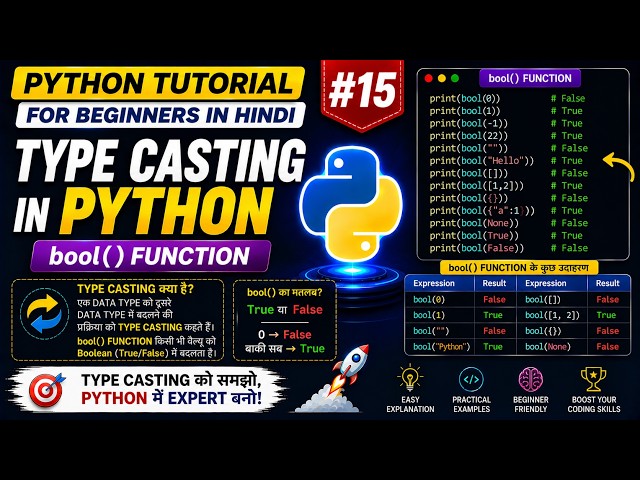This screenshot has height=480, width=640.
Task: Click the bool() का मतलब? heading
Action: pyautogui.click(x=284, y=292)
